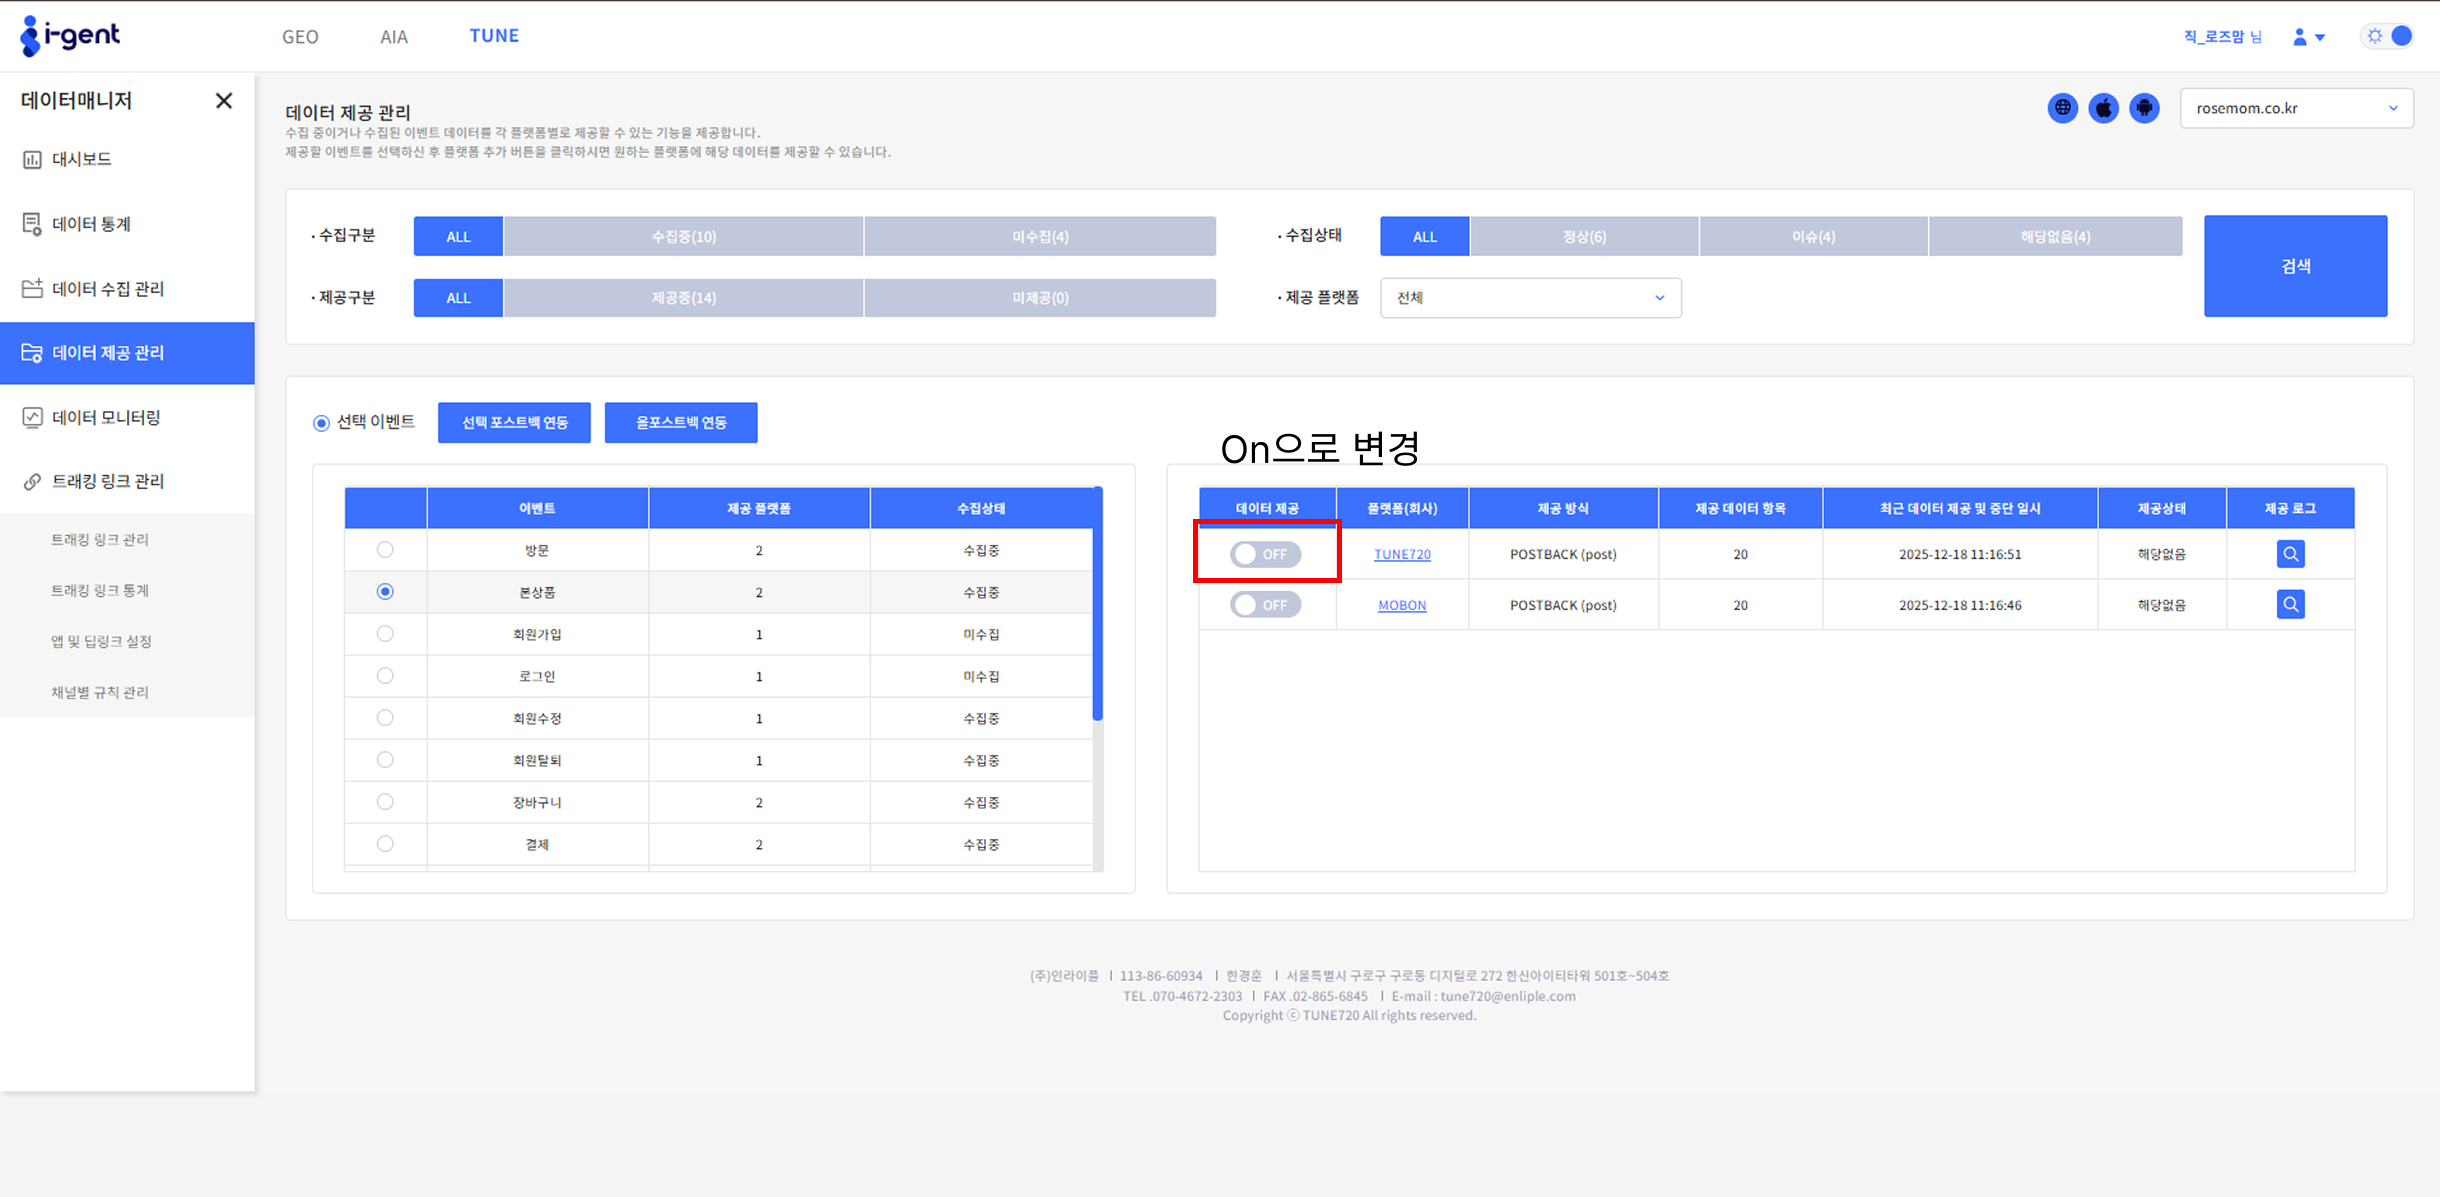Select the web globe platform icon
Viewport: 2440px width, 1197px height.
click(2062, 108)
